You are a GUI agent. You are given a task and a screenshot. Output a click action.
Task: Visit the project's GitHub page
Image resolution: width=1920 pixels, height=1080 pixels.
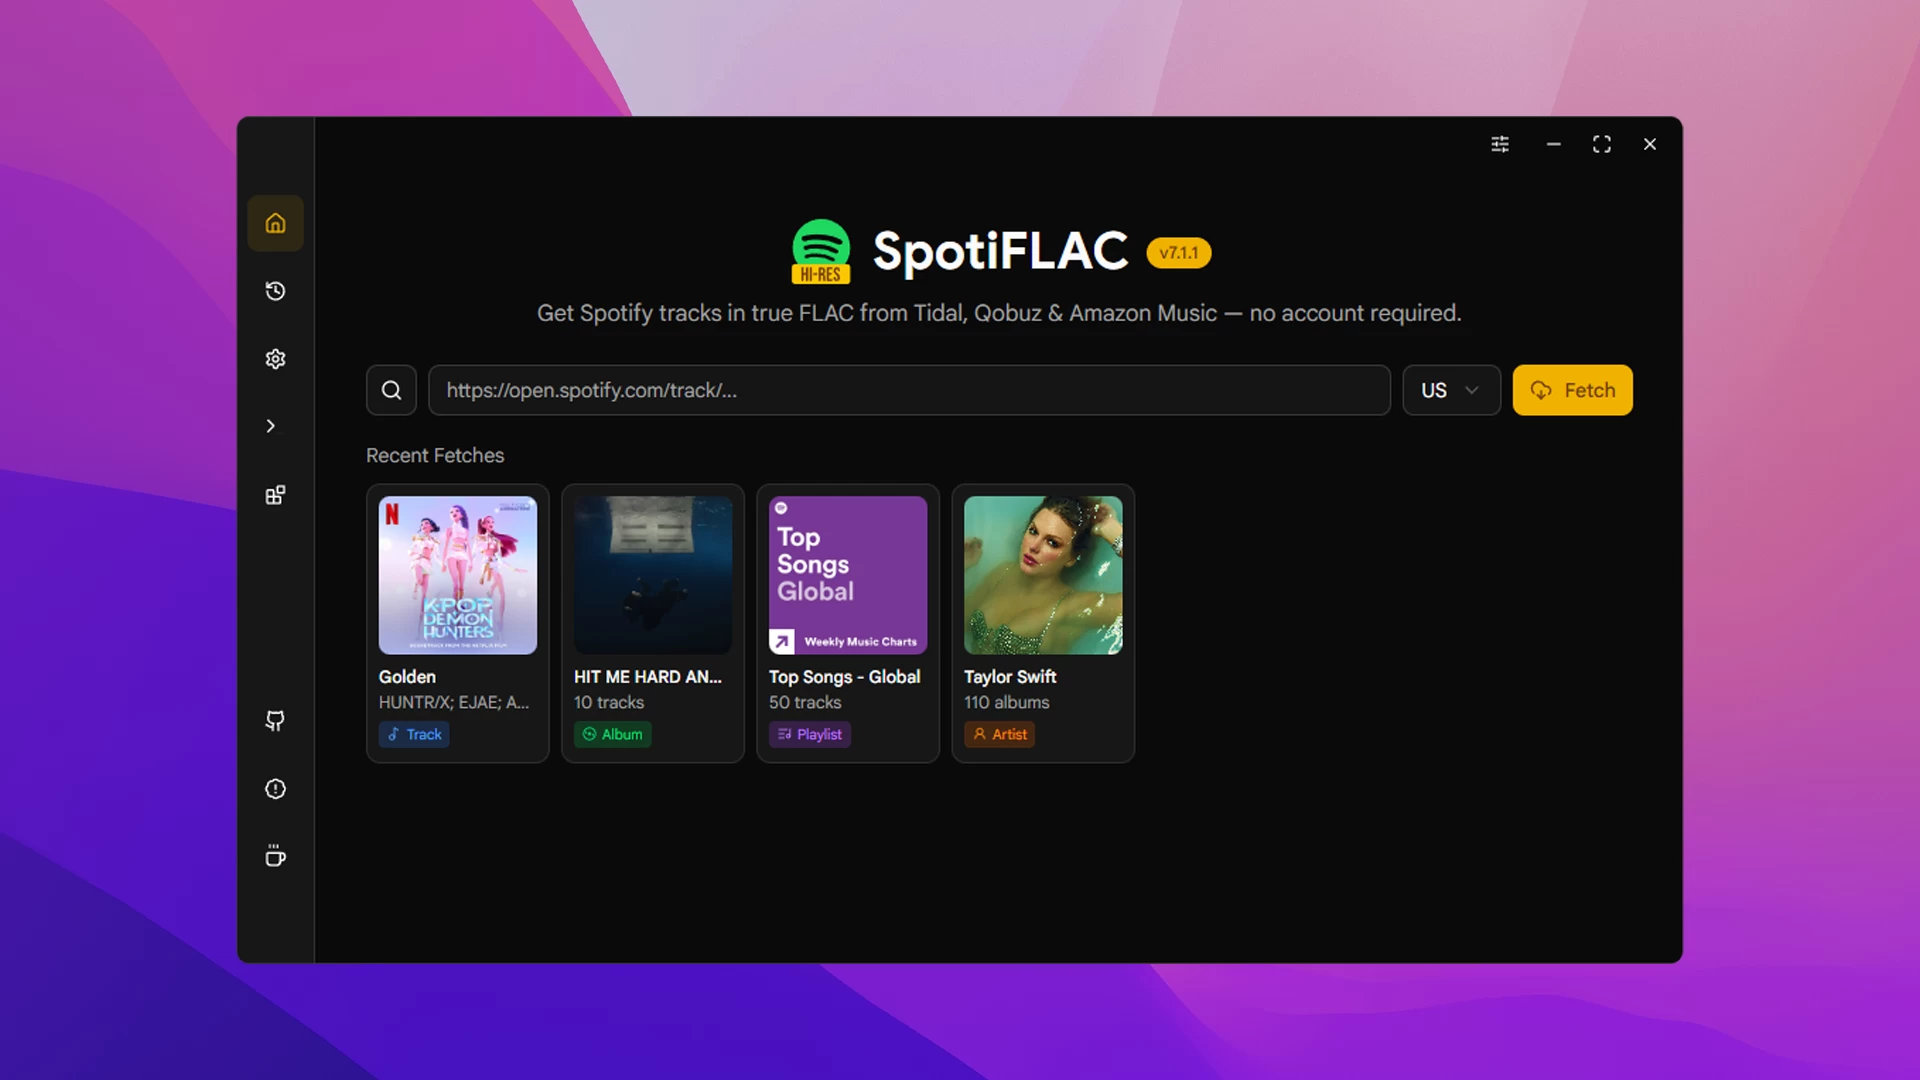click(x=275, y=721)
